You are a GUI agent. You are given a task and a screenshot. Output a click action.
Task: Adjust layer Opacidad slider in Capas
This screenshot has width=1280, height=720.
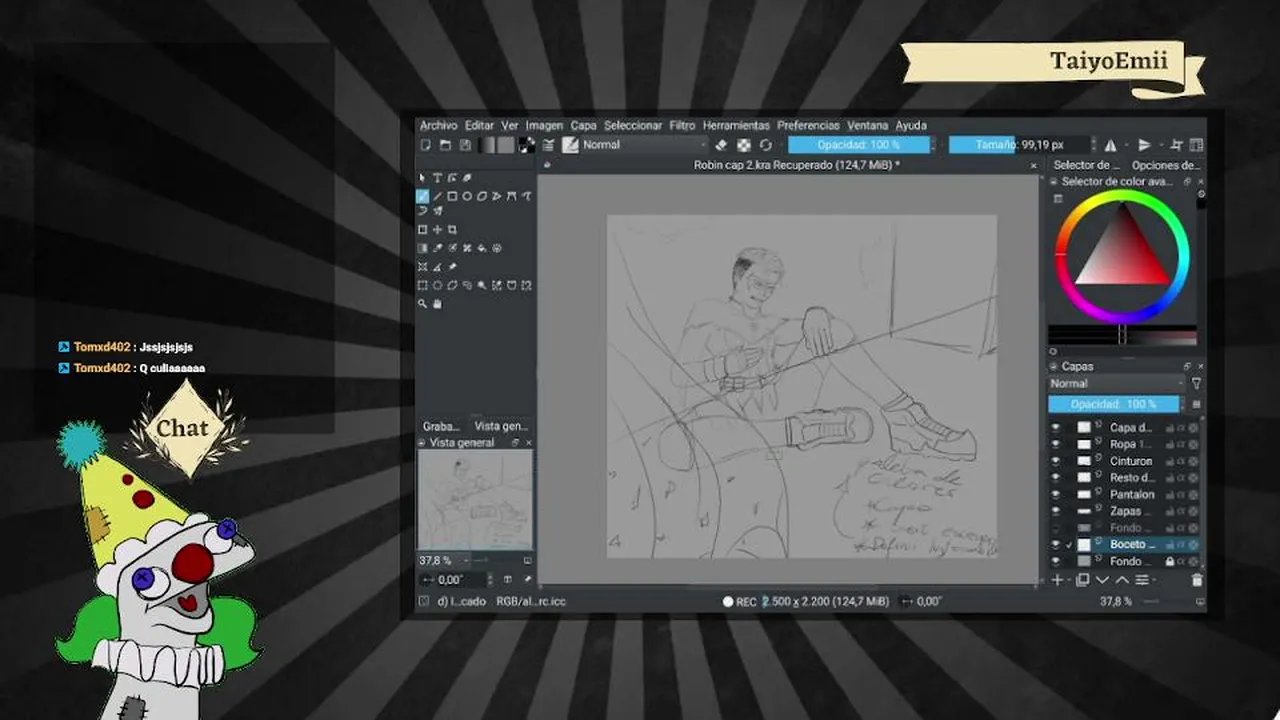tap(1113, 404)
